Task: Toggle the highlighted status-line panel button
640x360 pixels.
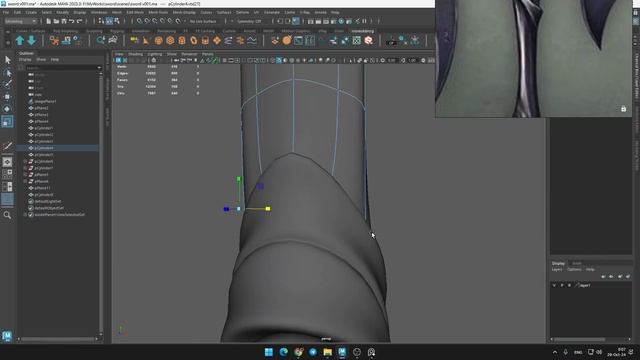Action: coord(296,21)
